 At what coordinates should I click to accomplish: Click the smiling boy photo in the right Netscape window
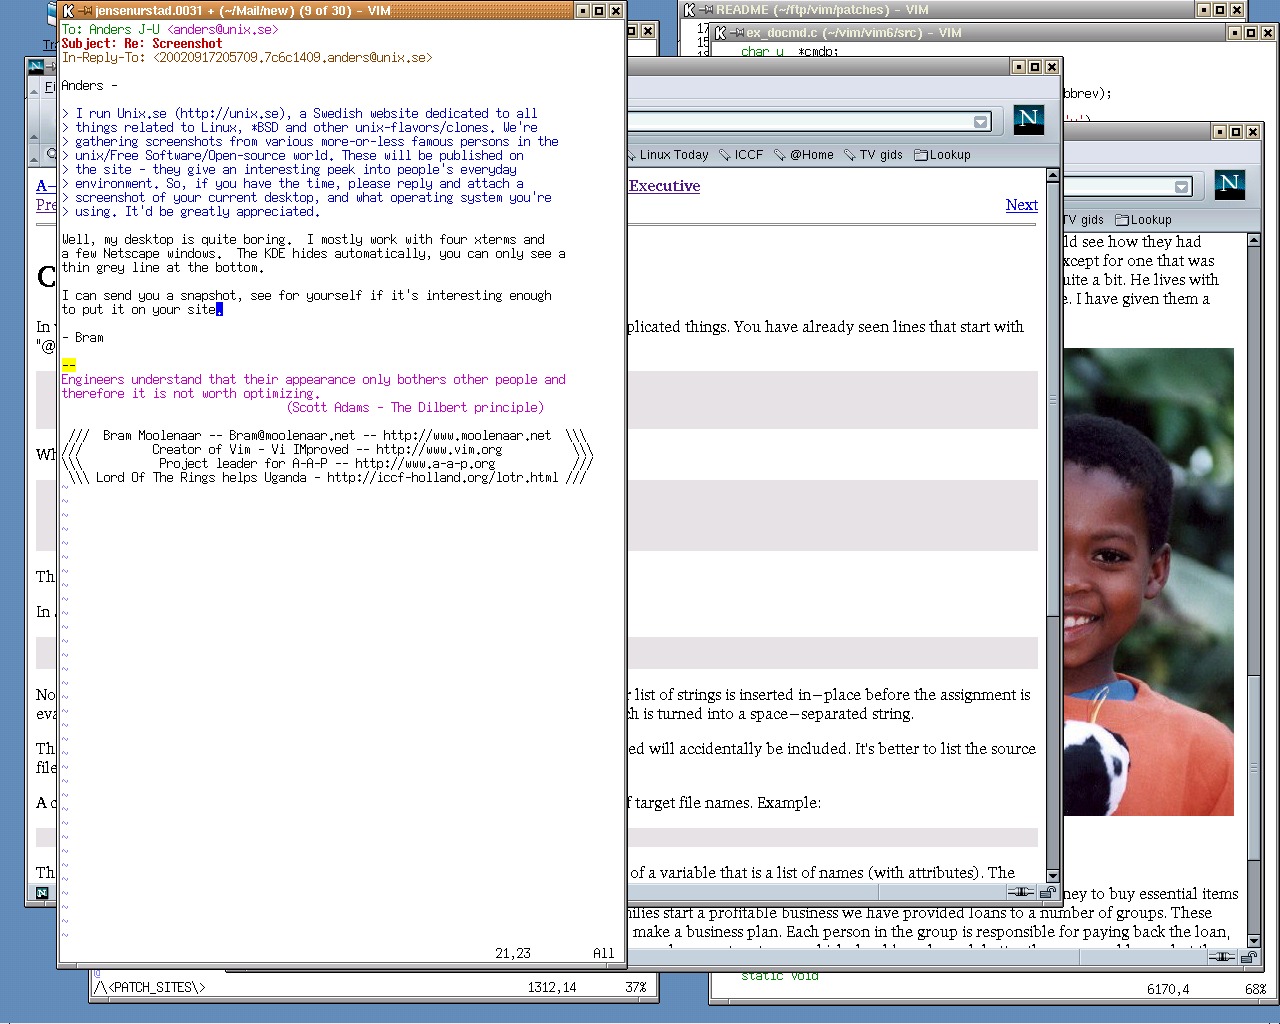[1148, 582]
